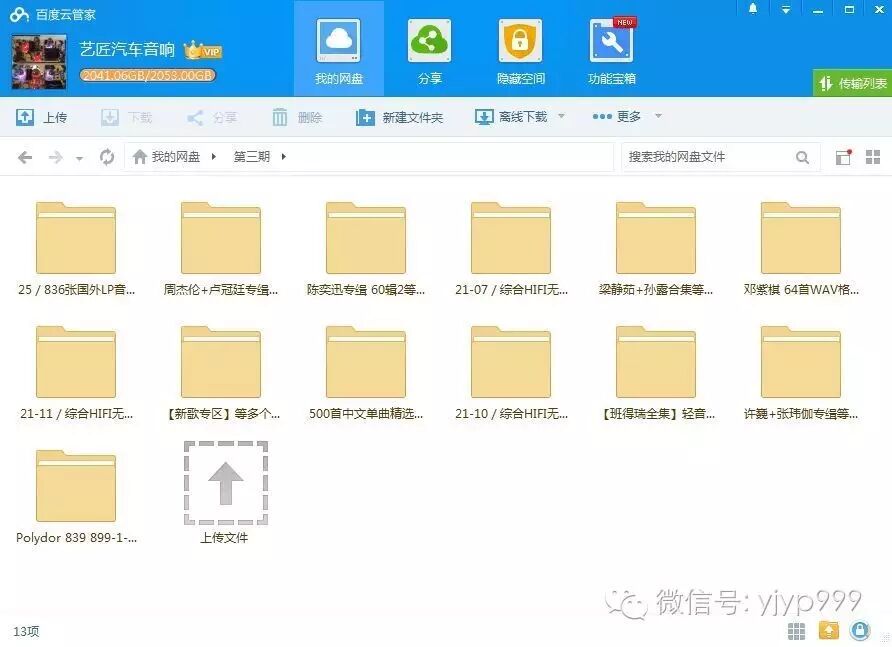Screen dimensions: 892x647
Task: Open the 功能宝箱 tab
Action: [612, 50]
